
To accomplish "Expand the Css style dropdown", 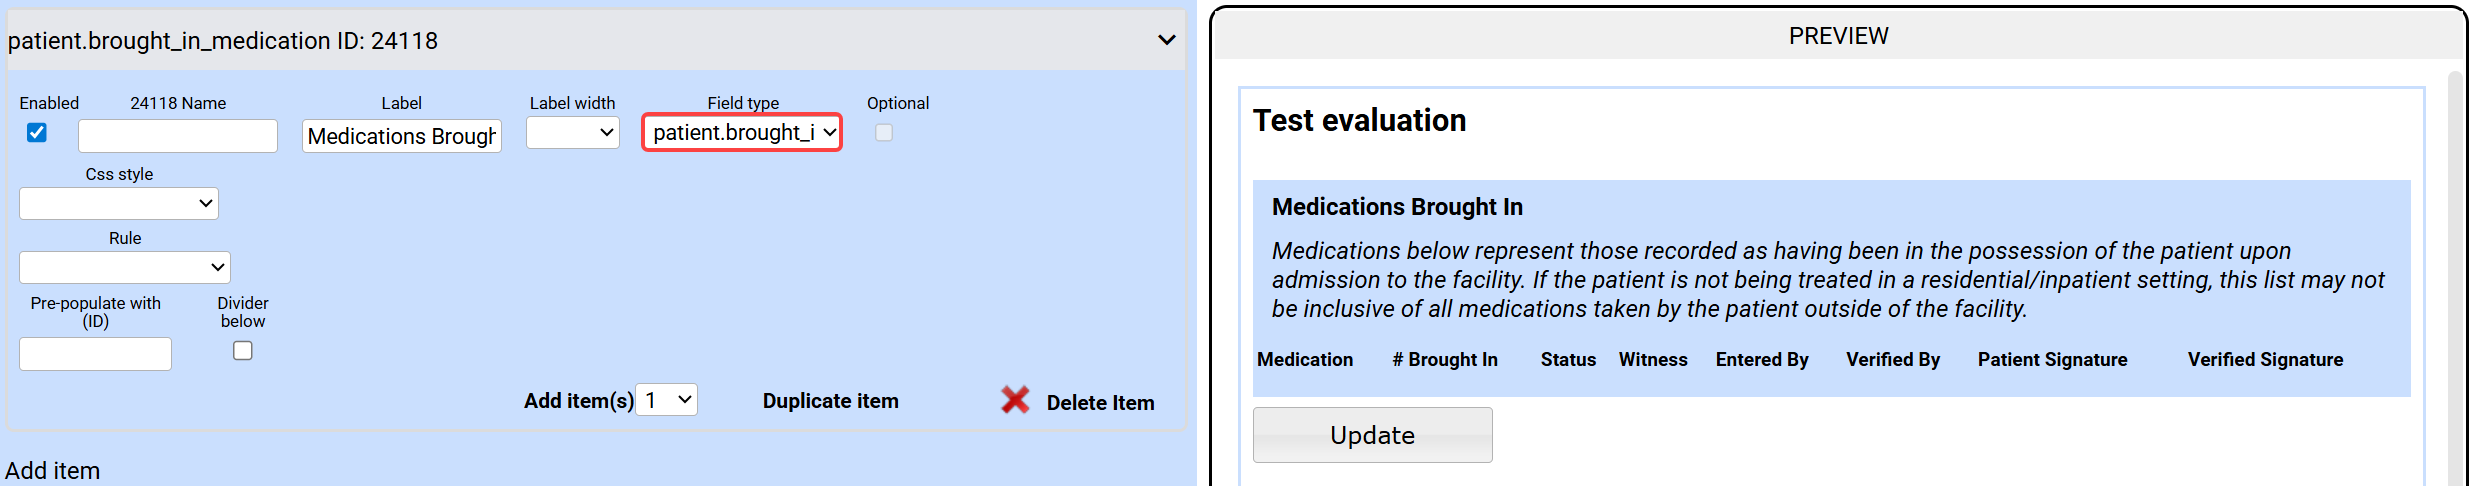I will click(119, 204).
